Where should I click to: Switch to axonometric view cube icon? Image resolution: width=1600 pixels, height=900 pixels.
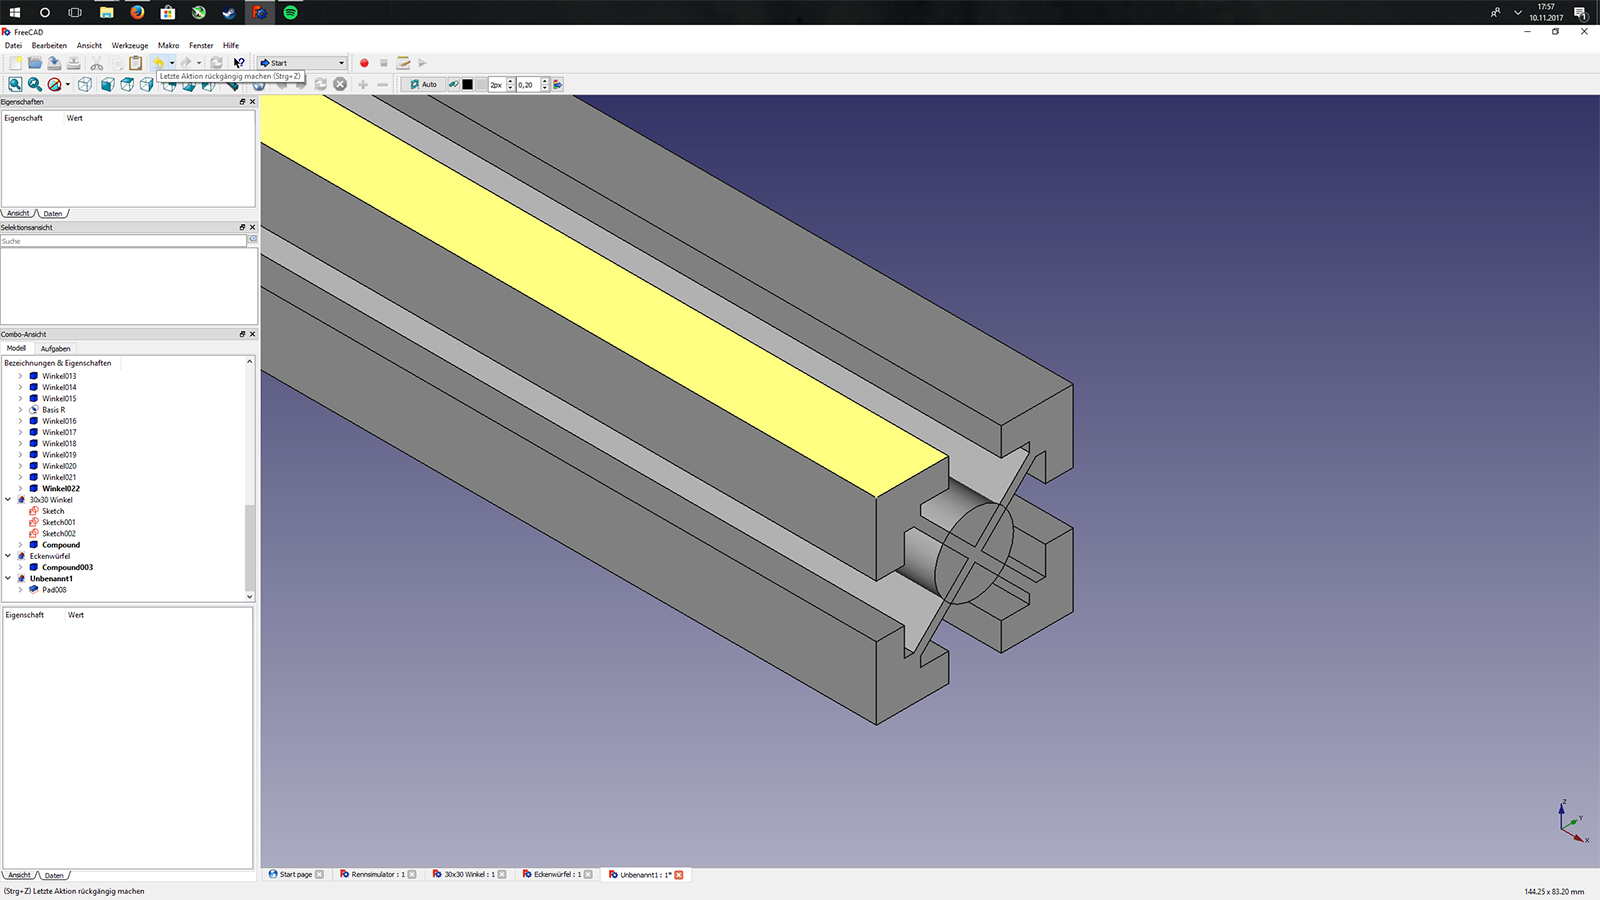(x=85, y=85)
